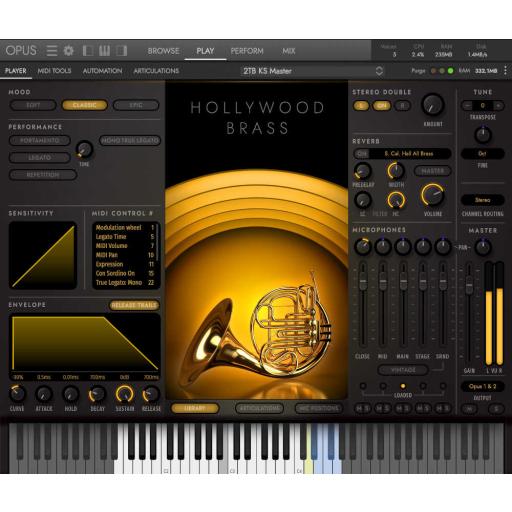512x512 pixels.
Task: Select the Classic mood
Action: [84, 105]
